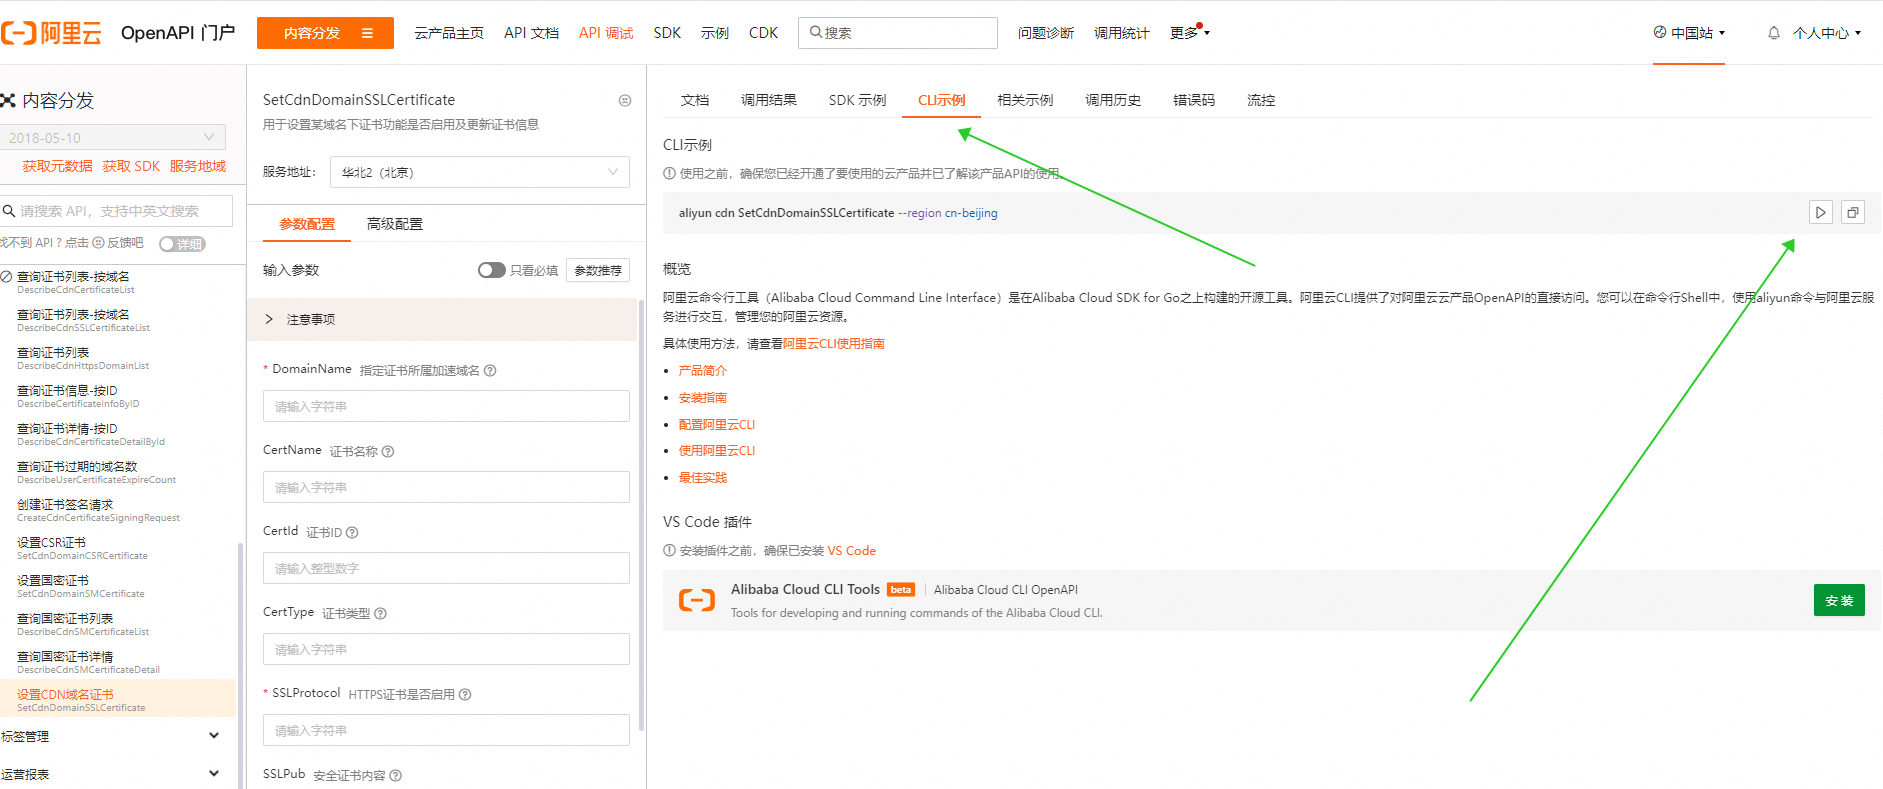The width and height of the screenshot is (1883, 789).
Task: Click the top 搜索 search box
Action: coord(898,32)
